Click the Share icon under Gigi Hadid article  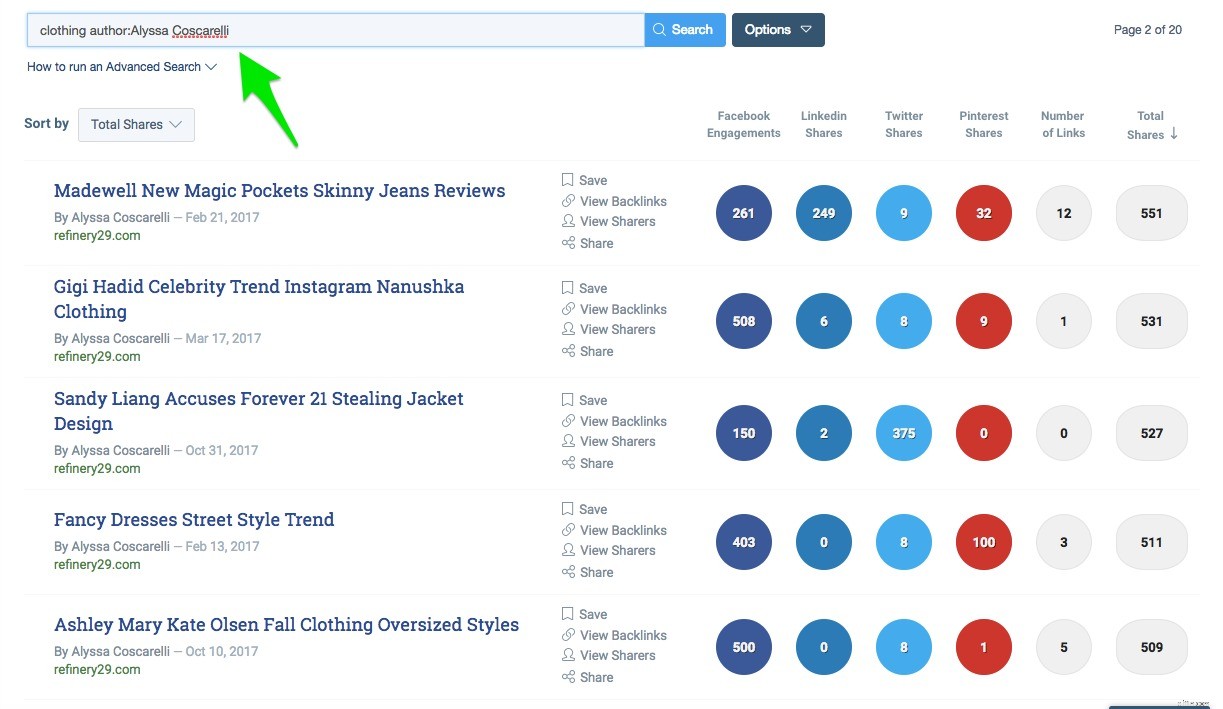pos(594,351)
